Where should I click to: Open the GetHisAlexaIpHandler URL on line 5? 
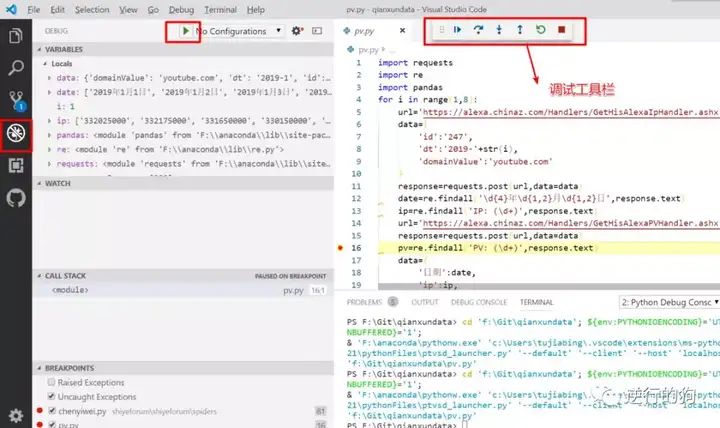pos(570,112)
